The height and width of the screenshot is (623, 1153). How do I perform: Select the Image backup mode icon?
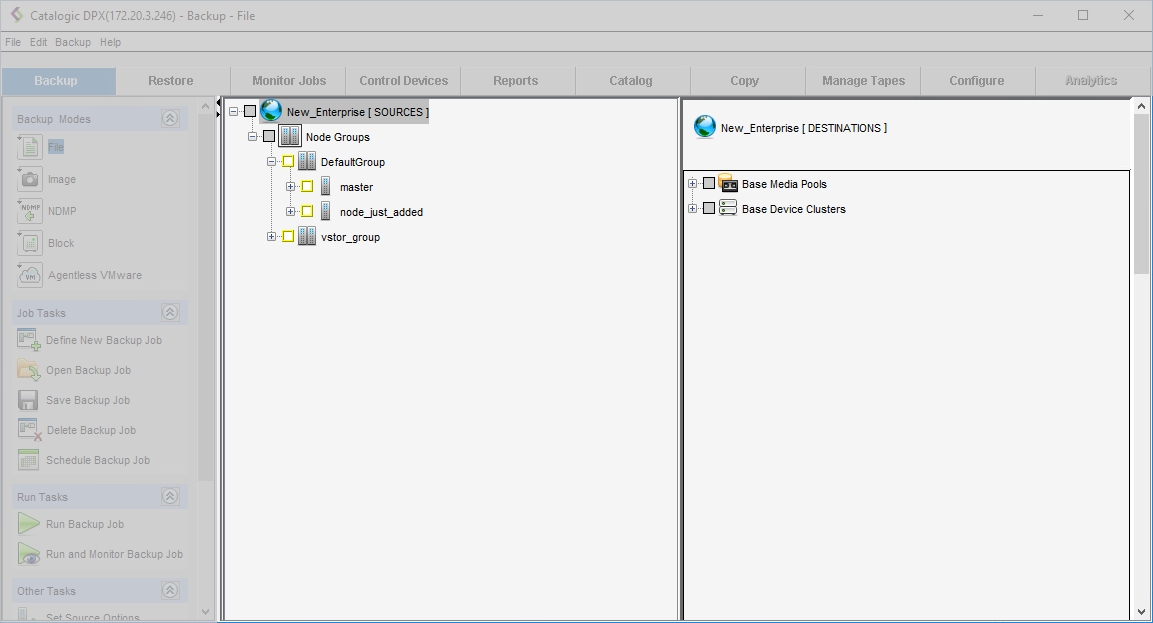click(x=30, y=179)
